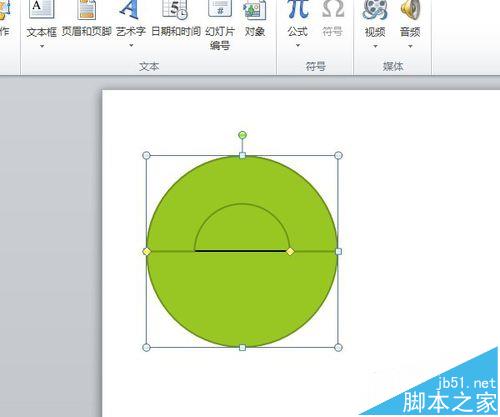This screenshot has height=417, width=500.
Task: Select the top-left corner resize handle
Action: pos(146,155)
